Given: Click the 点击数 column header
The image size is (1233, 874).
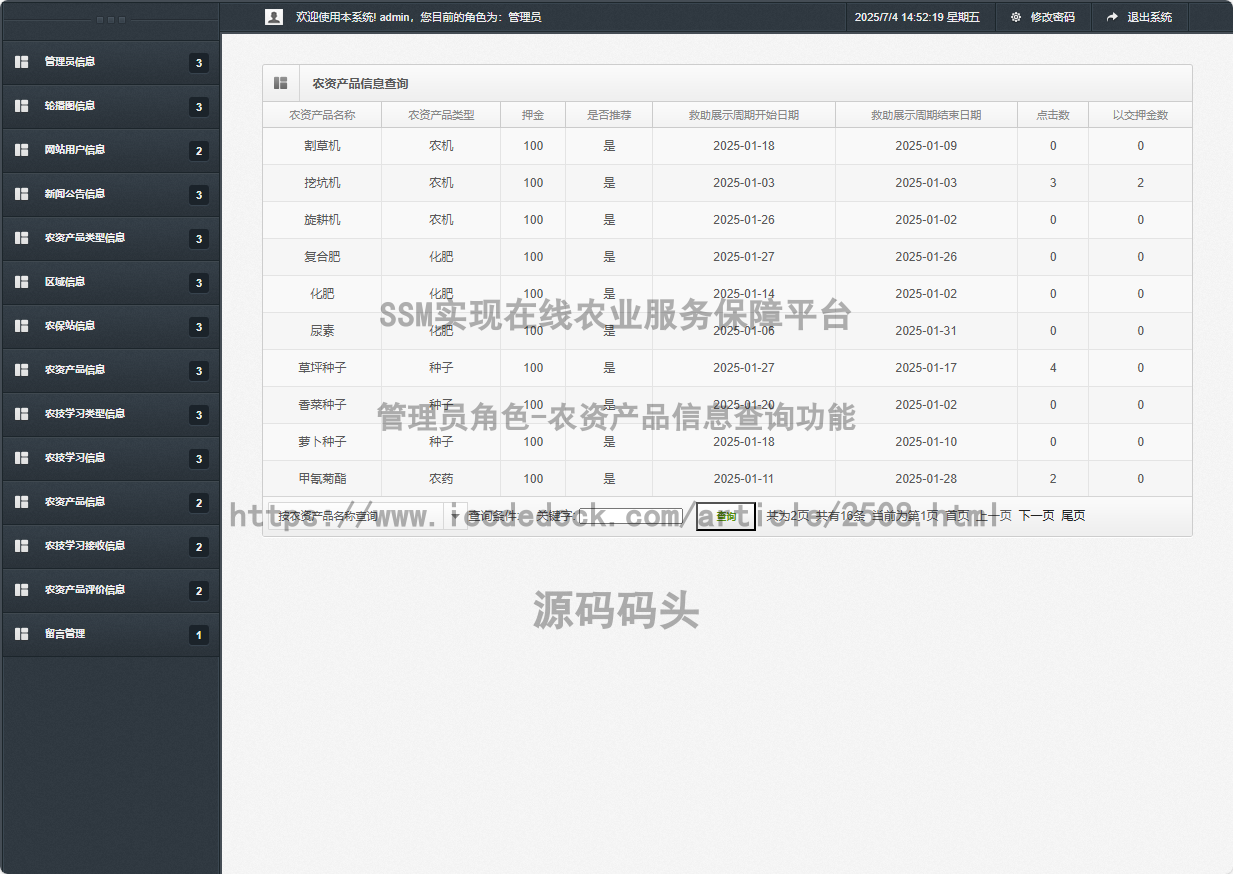Looking at the screenshot, I should pos(1053,115).
